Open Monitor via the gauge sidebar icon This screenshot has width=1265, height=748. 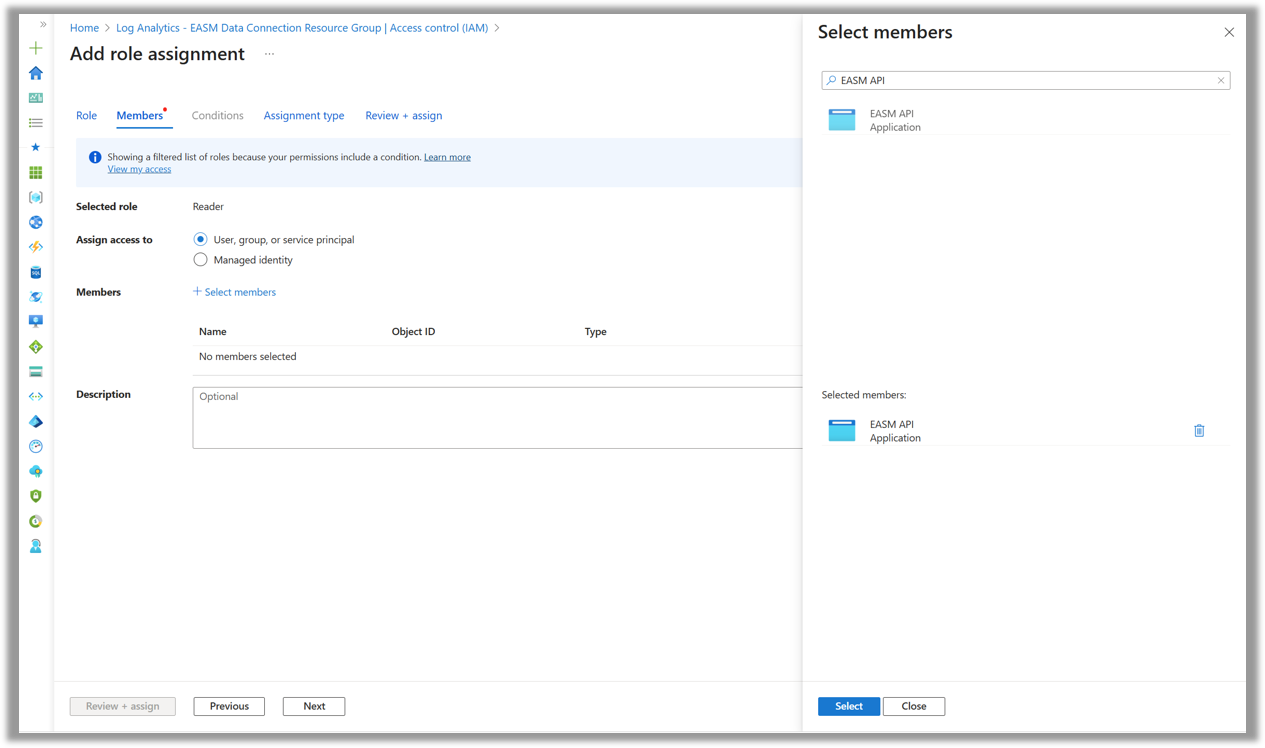pyautogui.click(x=36, y=446)
